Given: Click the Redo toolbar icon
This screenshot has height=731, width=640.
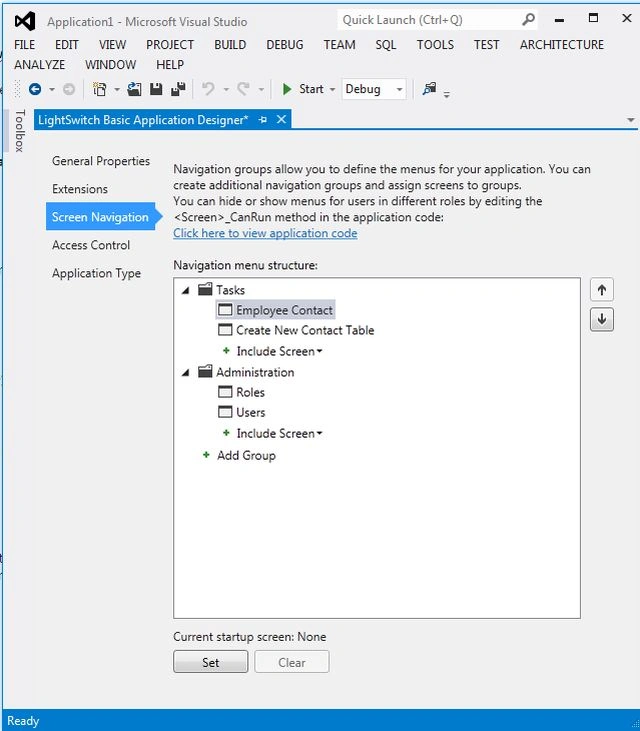Looking at the screenshot, I should coord(243,89).
